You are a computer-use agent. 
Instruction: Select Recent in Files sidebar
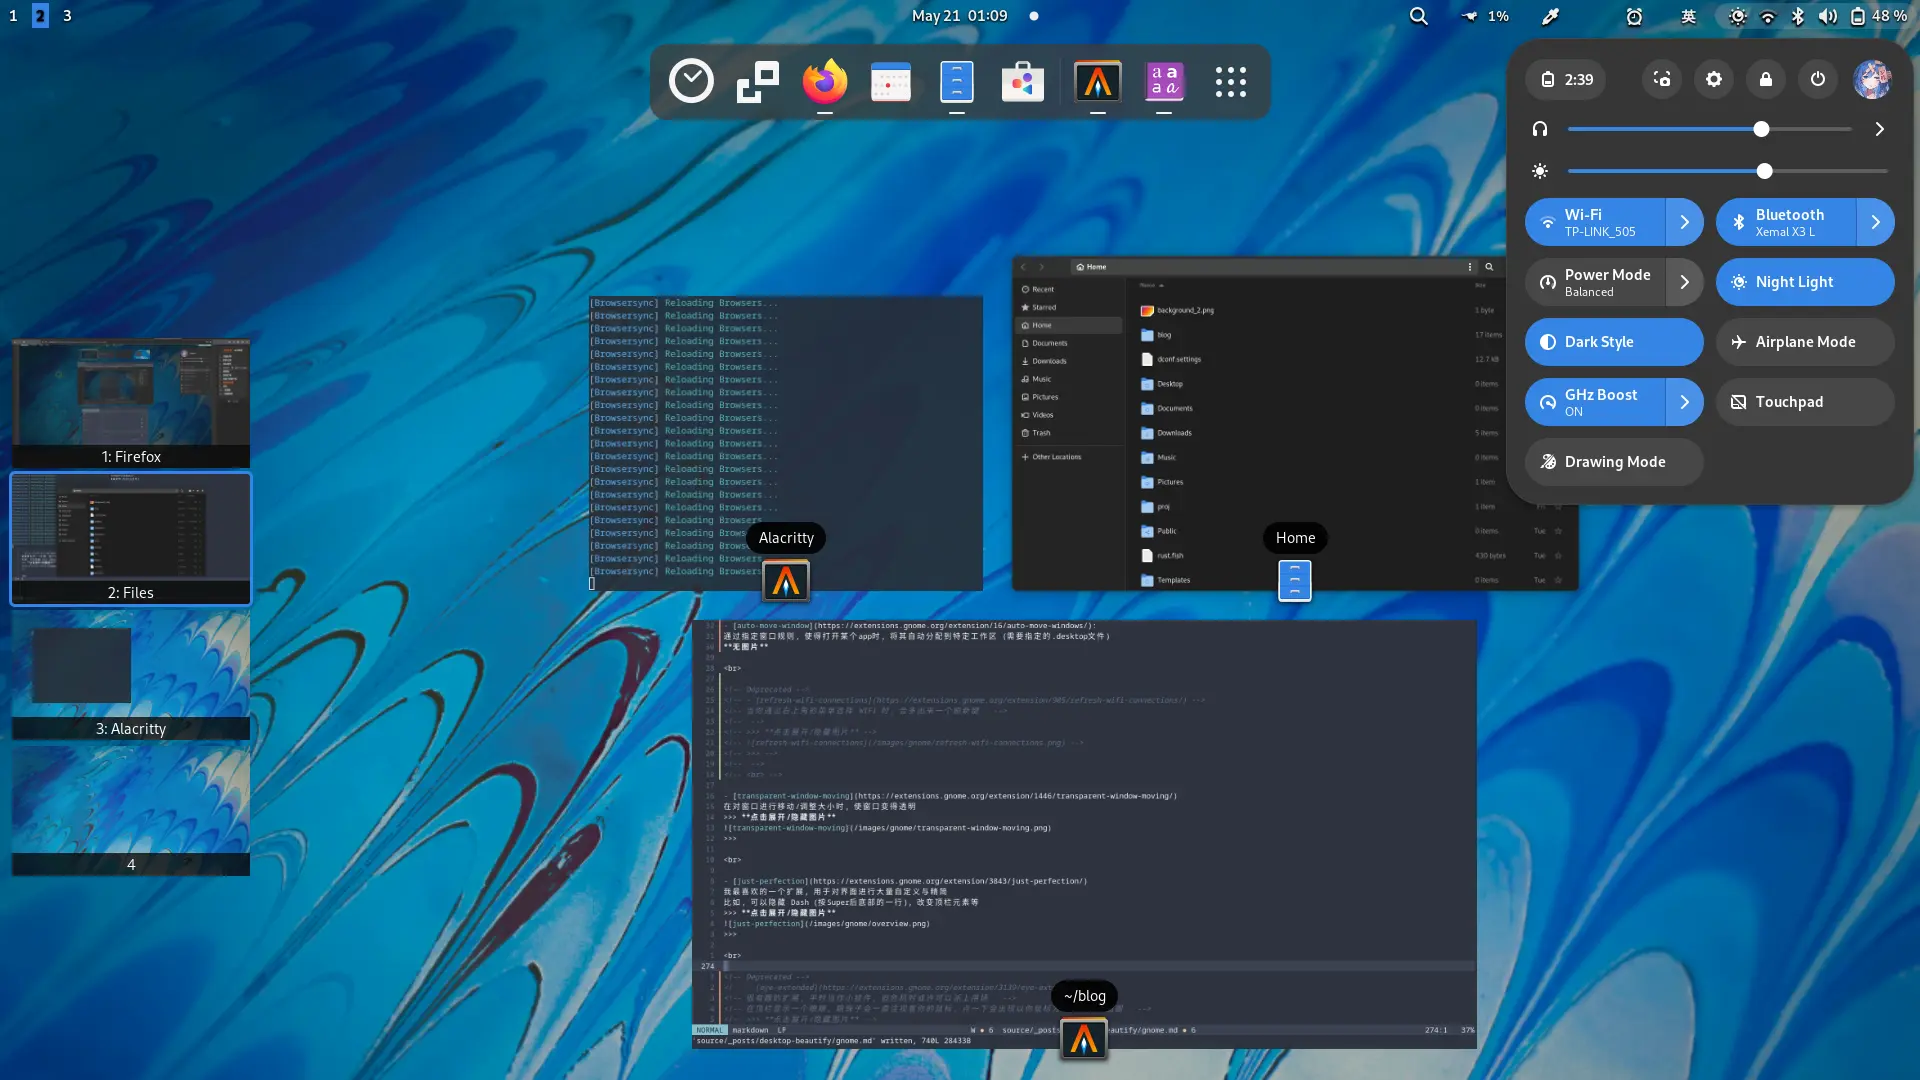point(1069,289)
